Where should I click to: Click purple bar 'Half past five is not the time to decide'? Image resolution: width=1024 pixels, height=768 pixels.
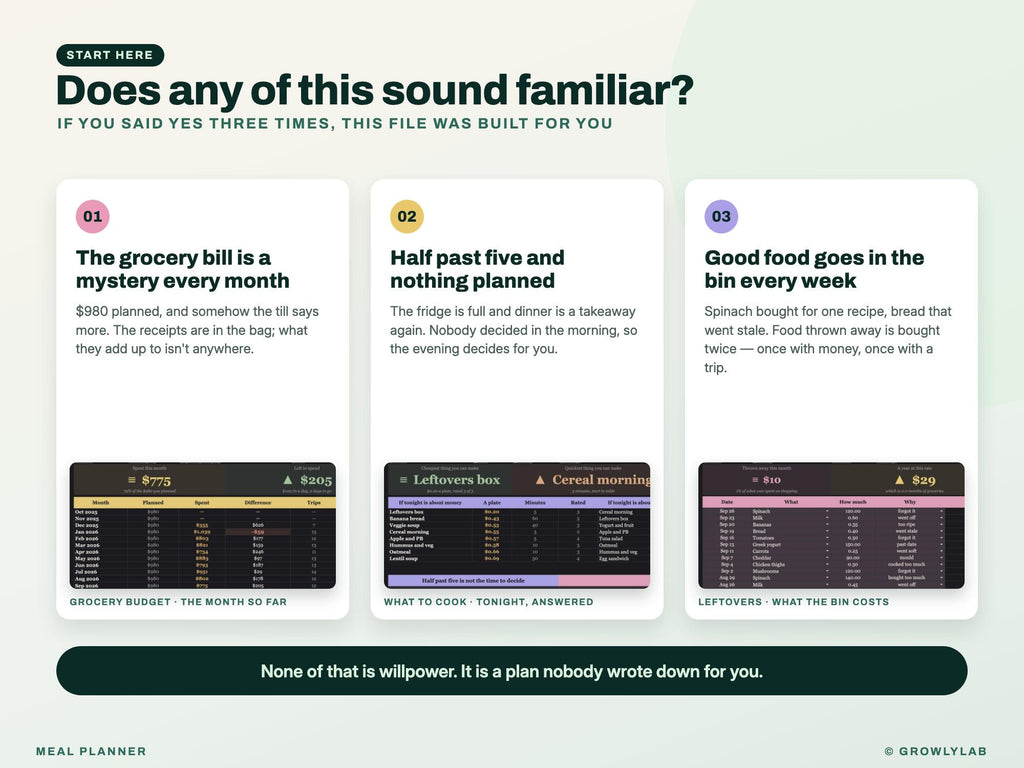[x=473, y=581]
